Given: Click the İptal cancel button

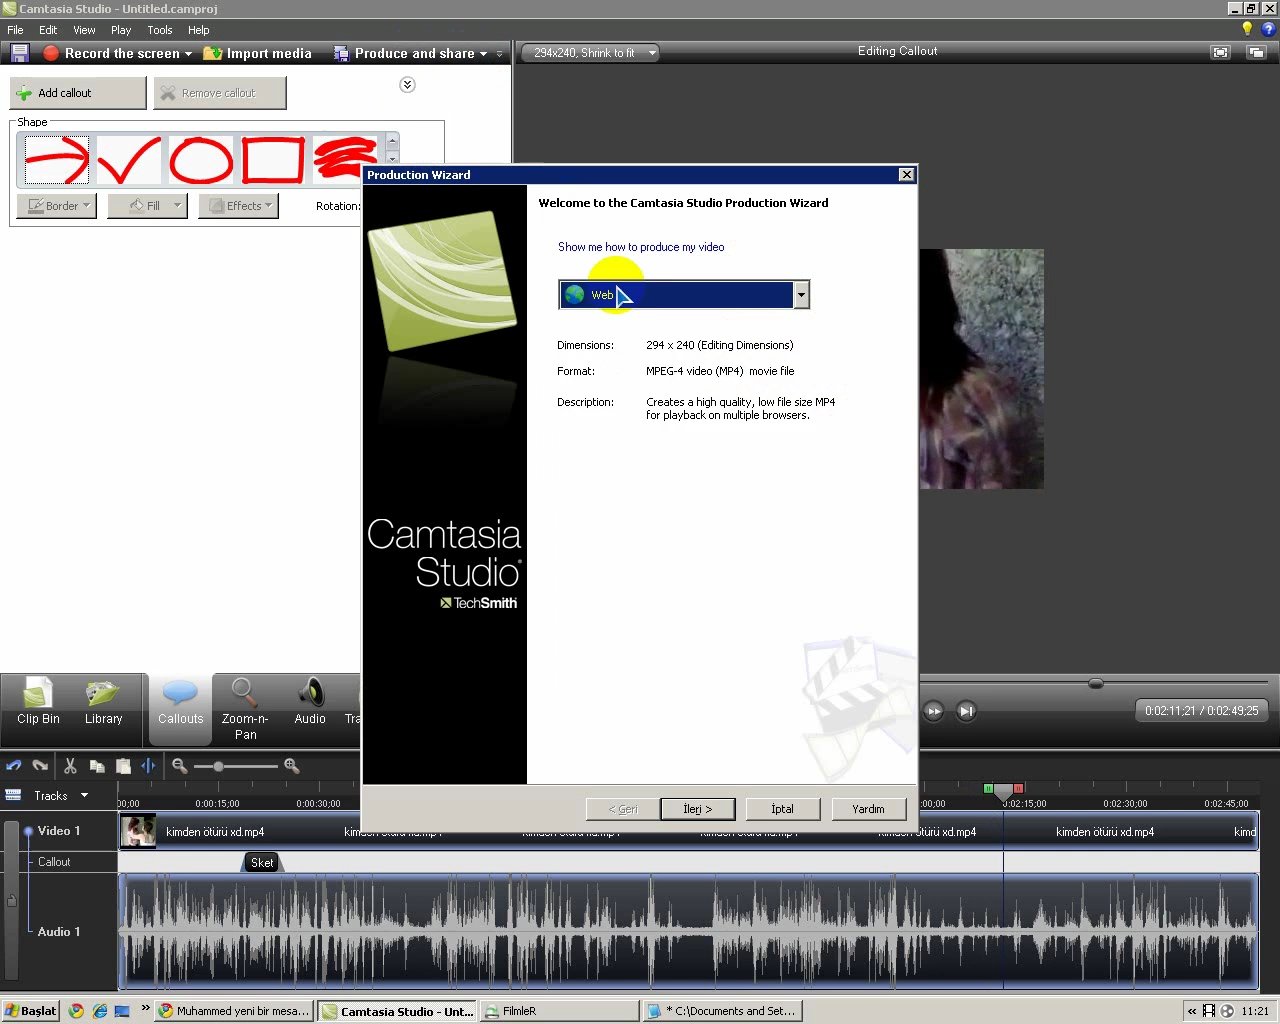Looking at the screenshot, I should 783,809.
